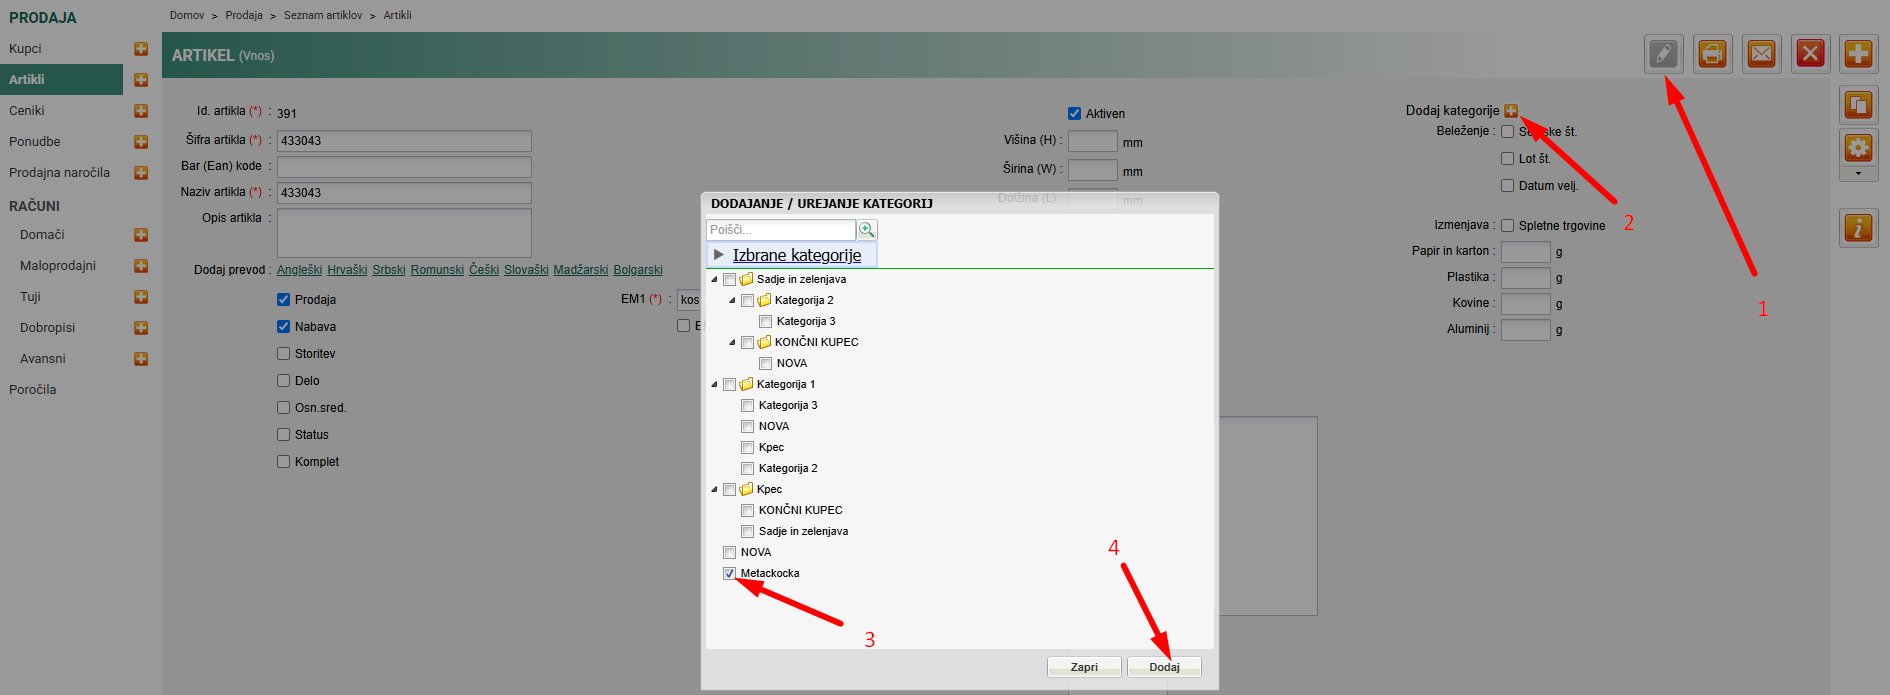Screen dimensions: 1890x695
Task: Open the EM1 unit dropdown
Action: [x=689, y=300]
